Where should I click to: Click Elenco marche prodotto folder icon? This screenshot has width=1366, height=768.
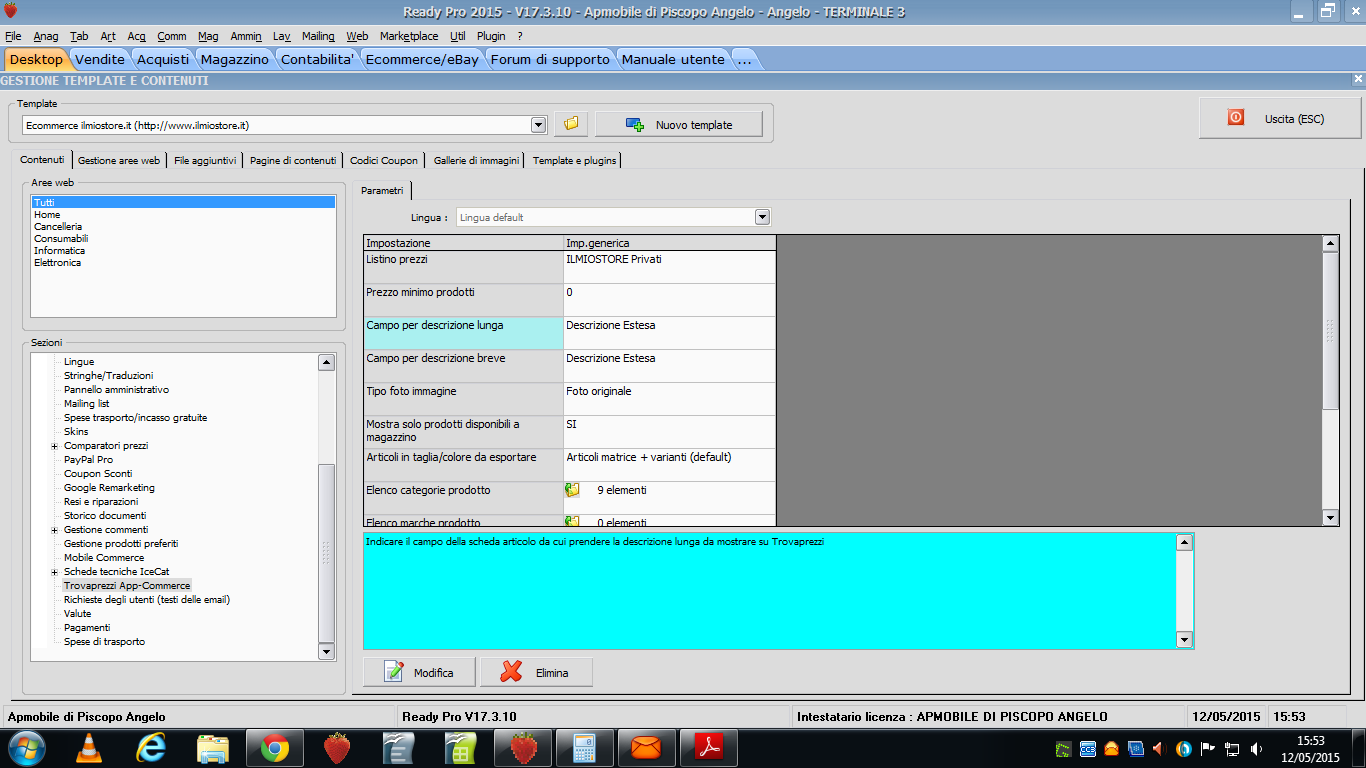pyautogui.click(x=573, y=521)
